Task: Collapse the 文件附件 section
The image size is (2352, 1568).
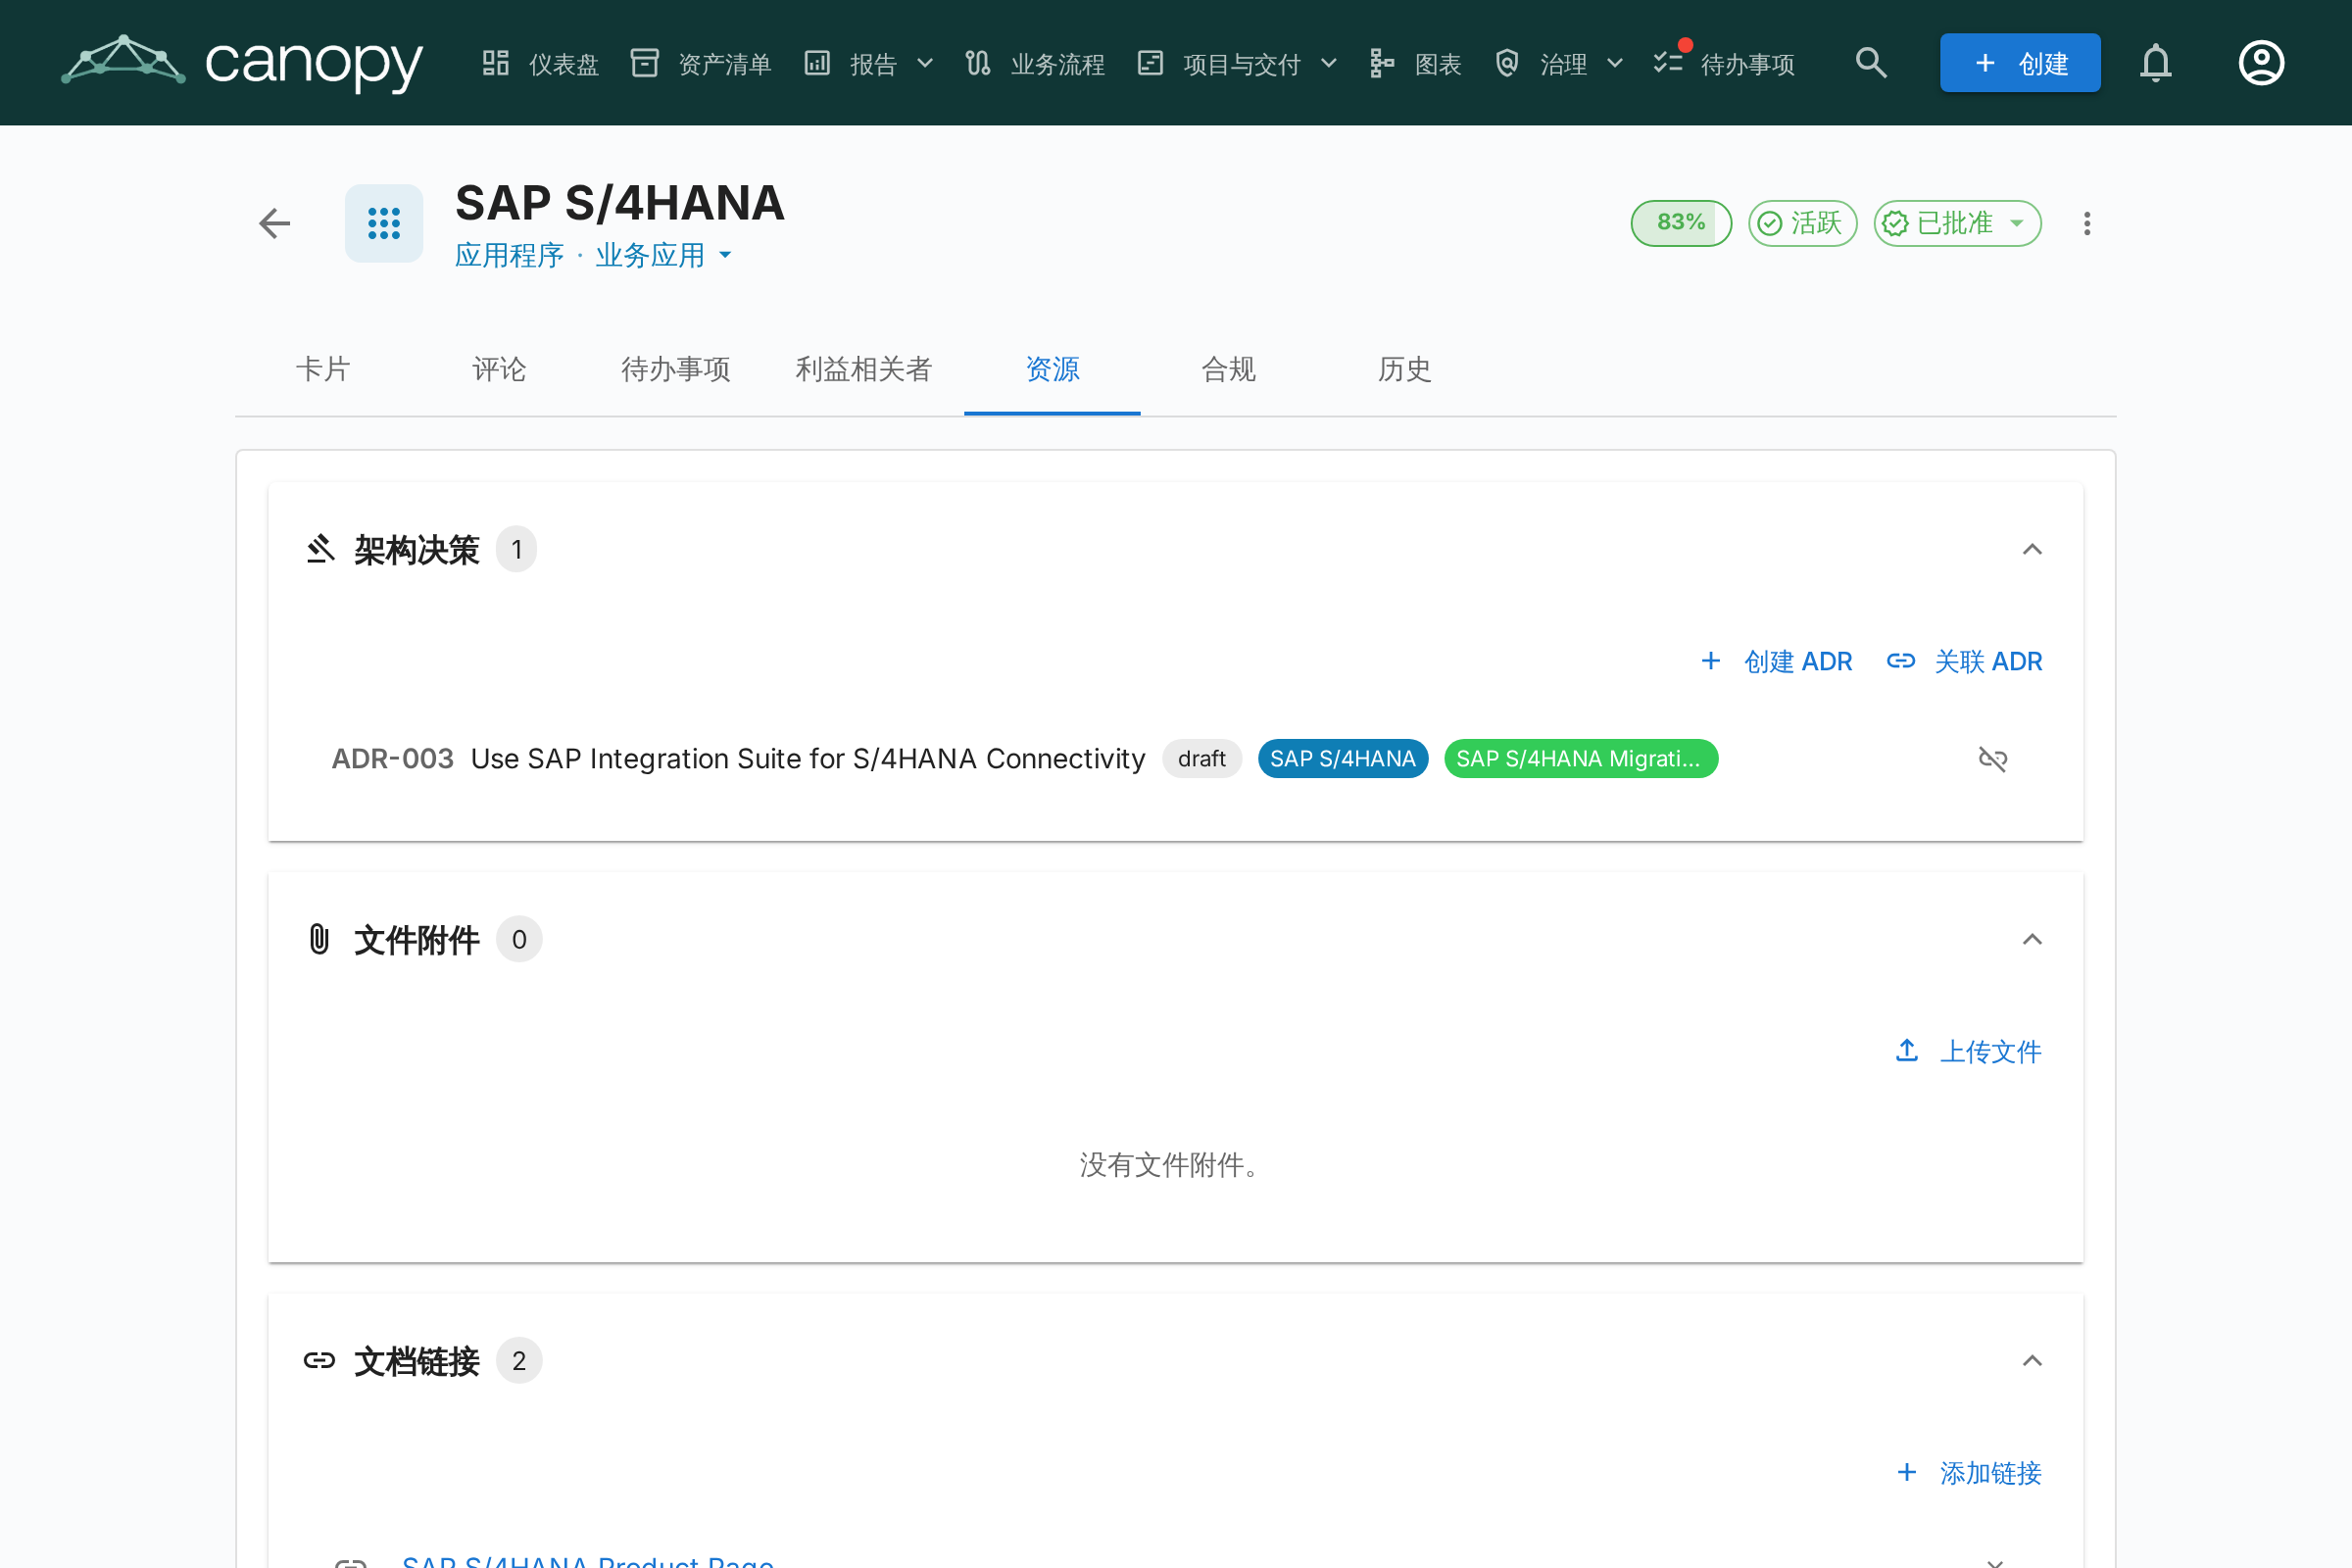Action: point(2032,939)
